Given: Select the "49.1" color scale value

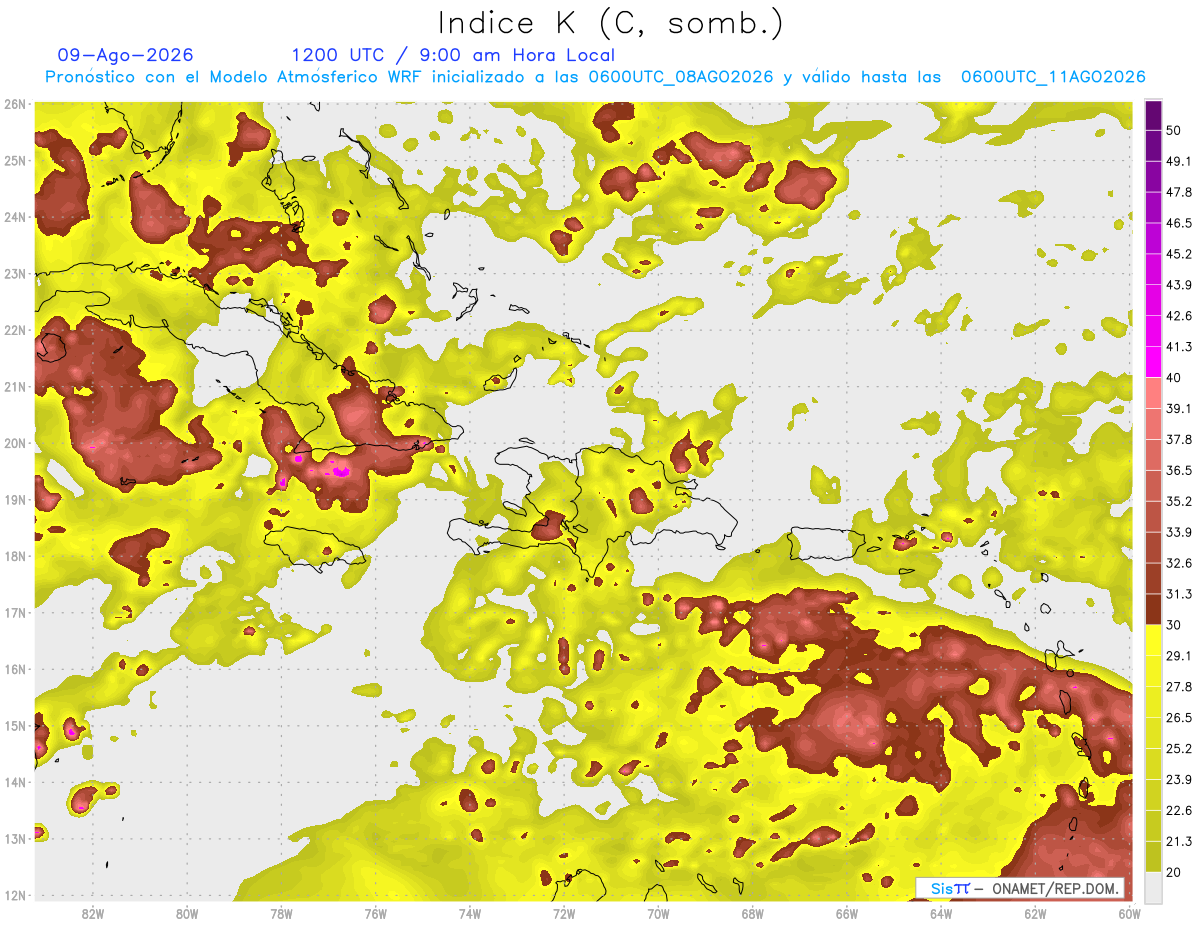Looking at the screenshot, I should tap(1179, 161).
